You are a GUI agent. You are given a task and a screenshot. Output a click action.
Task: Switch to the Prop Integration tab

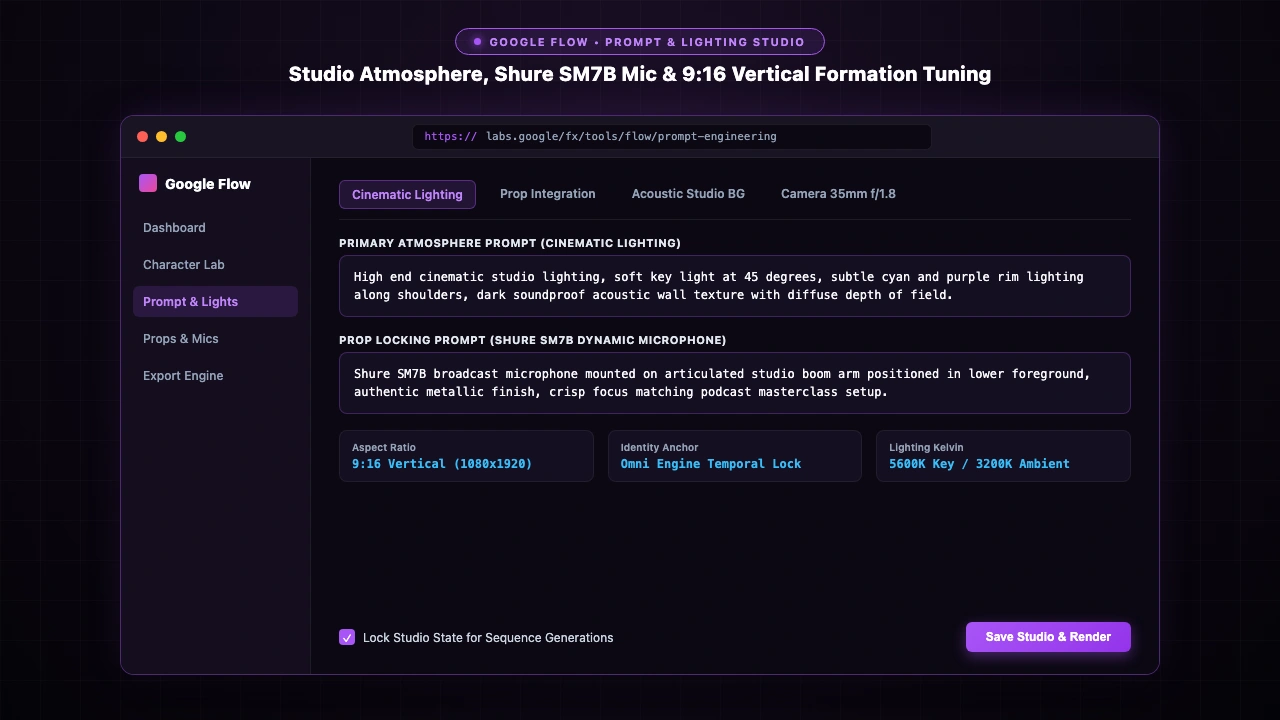click(548, 194)
